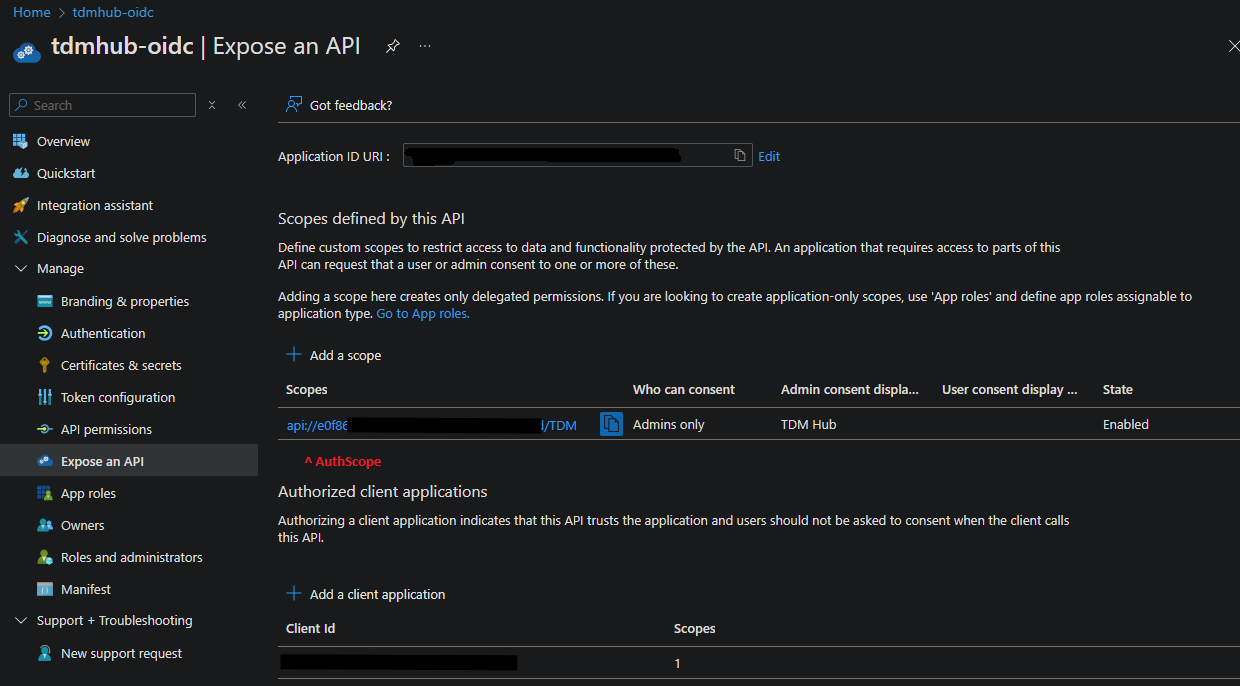Focus the sidebar Search field
The height and width of the screenshot is (686, 1240).
click(x=110, y=105)
